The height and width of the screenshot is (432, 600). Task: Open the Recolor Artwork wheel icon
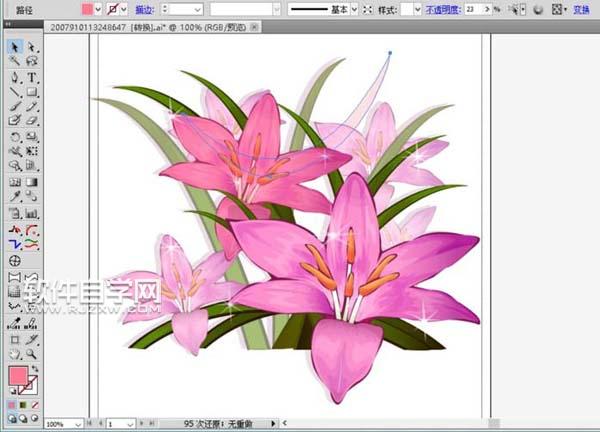coord(538,10)
